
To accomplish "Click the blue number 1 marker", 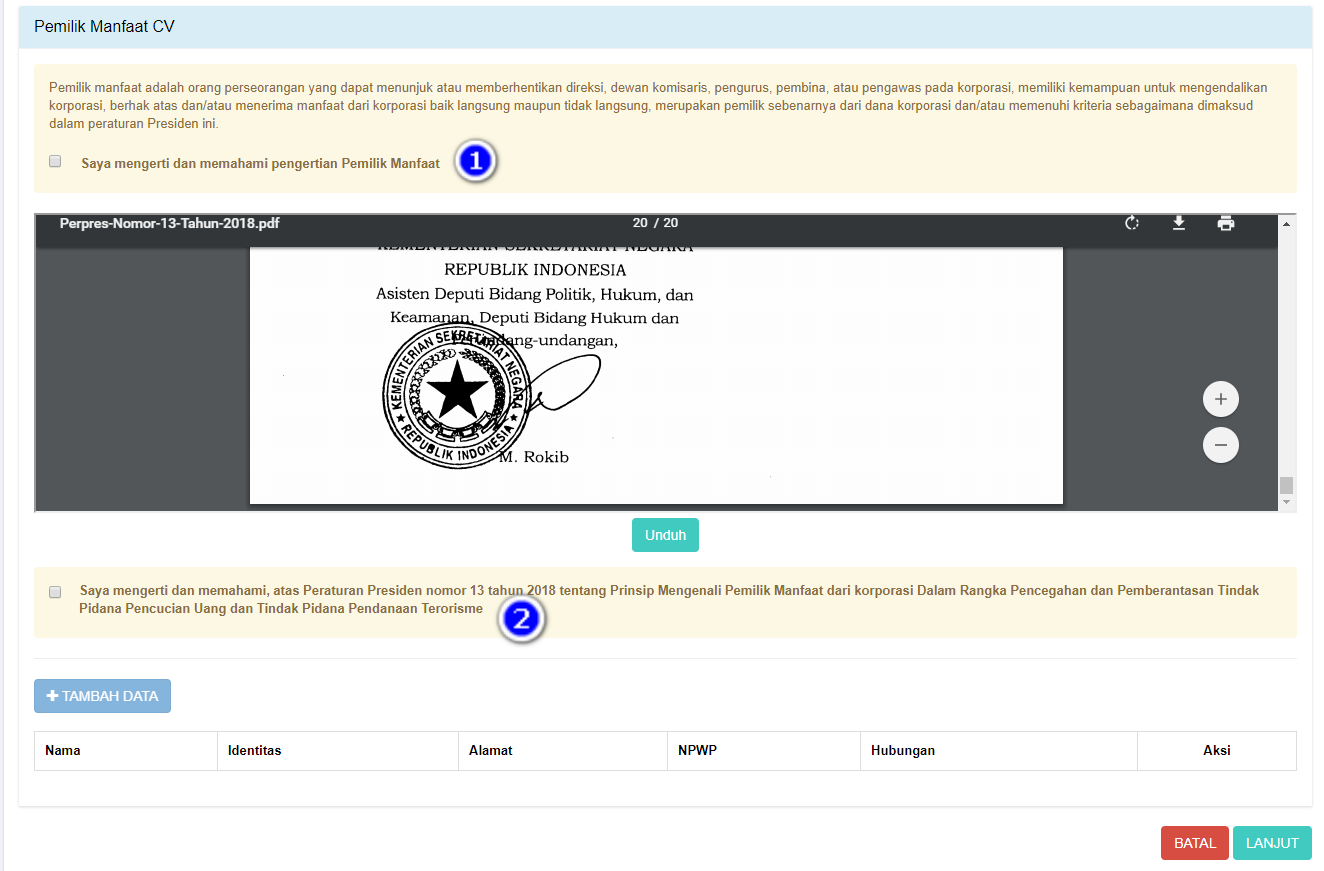I will point(475,162).
